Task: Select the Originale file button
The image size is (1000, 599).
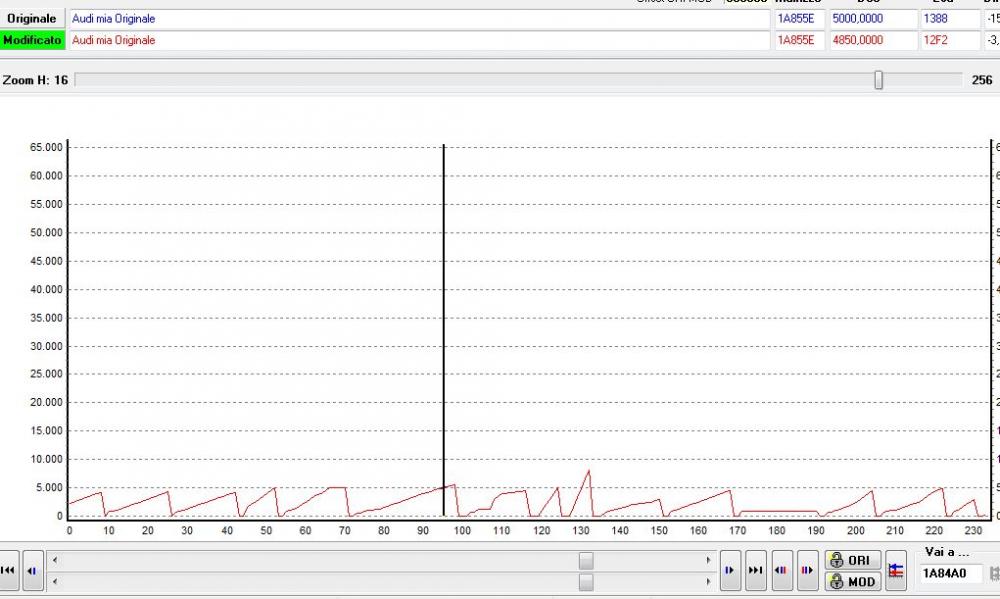Action: coord(33,19)
